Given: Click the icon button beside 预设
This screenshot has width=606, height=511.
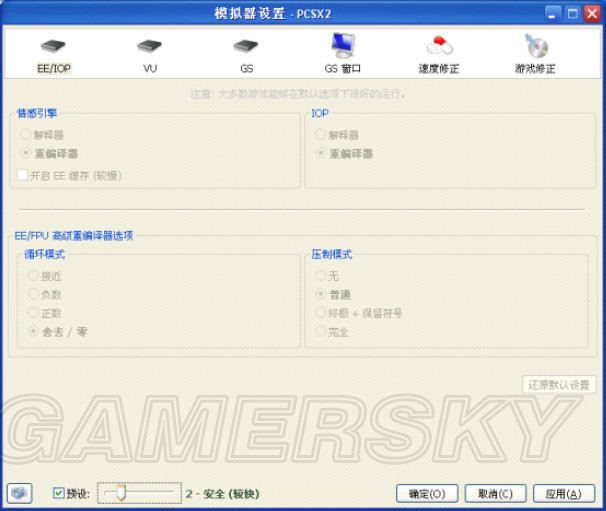Looking at the screenshot, I should point(19,493).
